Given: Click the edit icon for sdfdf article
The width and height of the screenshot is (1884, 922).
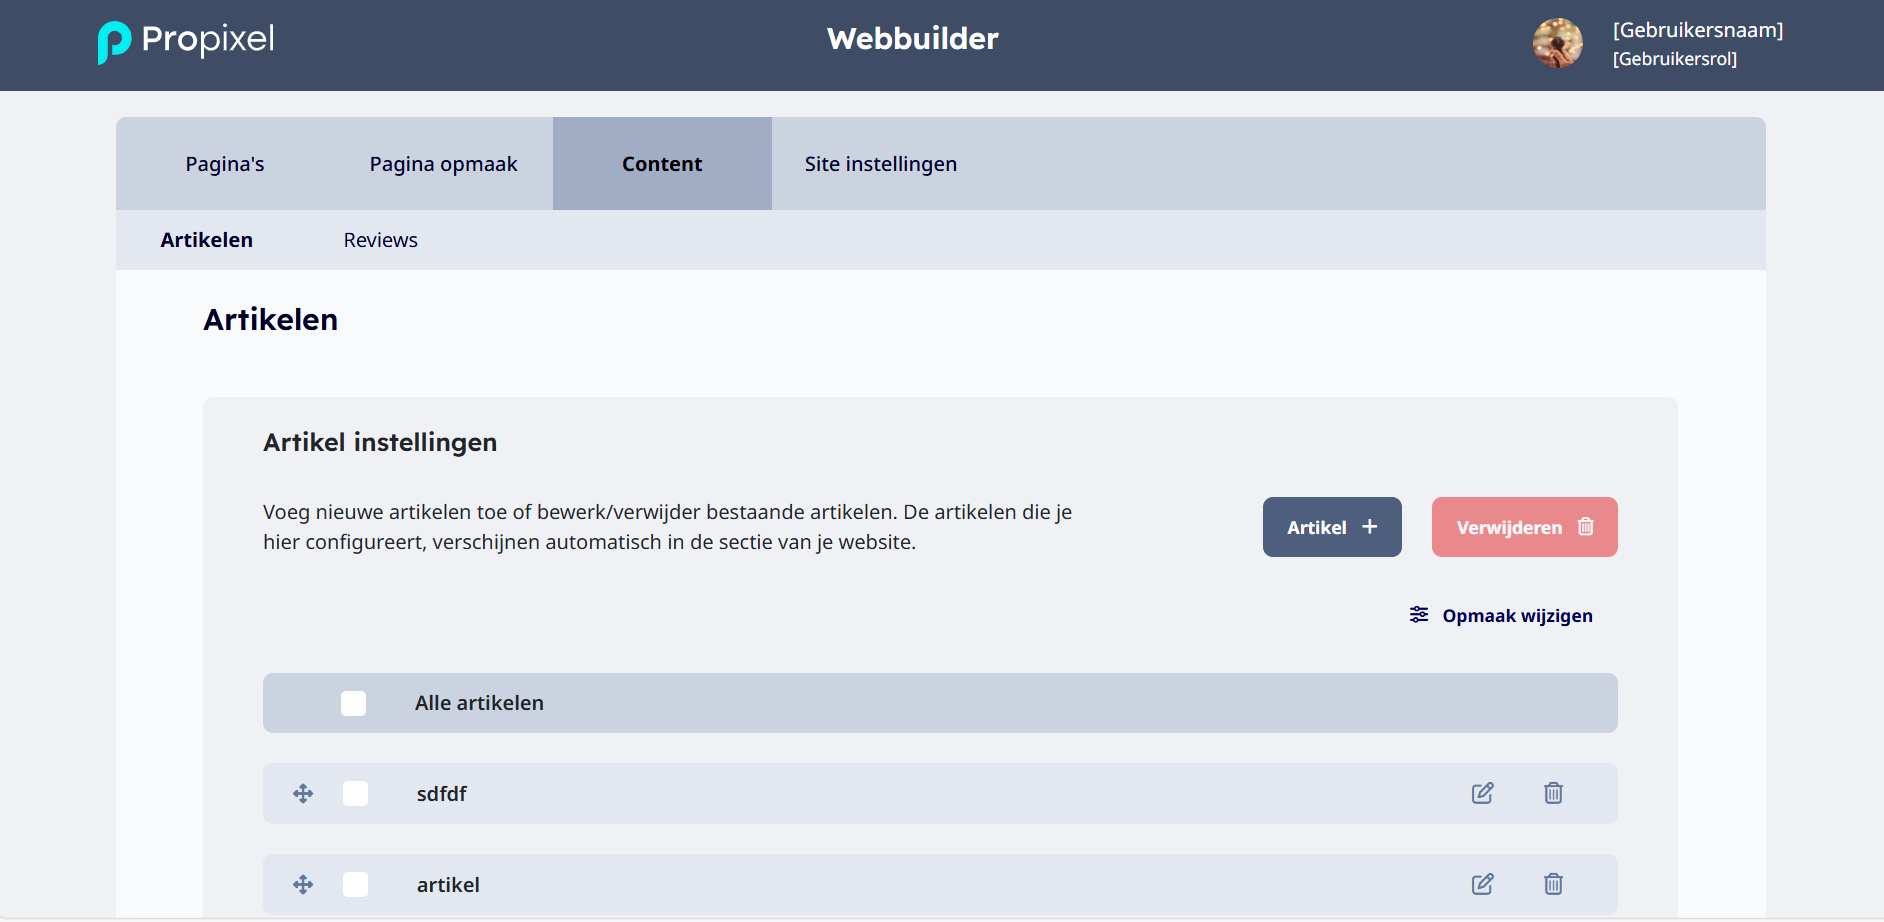Looking at the screenshot, I should pos(1483,793).
